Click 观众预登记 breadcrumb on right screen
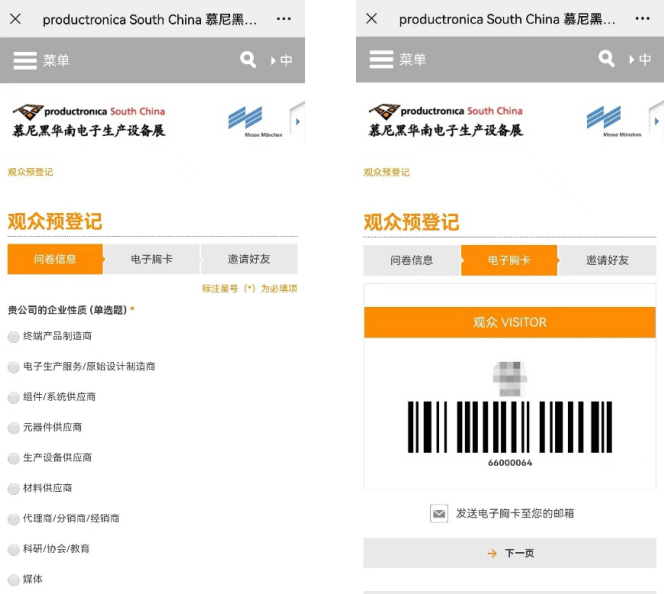 pyautogui.click(x=386, y=172)
